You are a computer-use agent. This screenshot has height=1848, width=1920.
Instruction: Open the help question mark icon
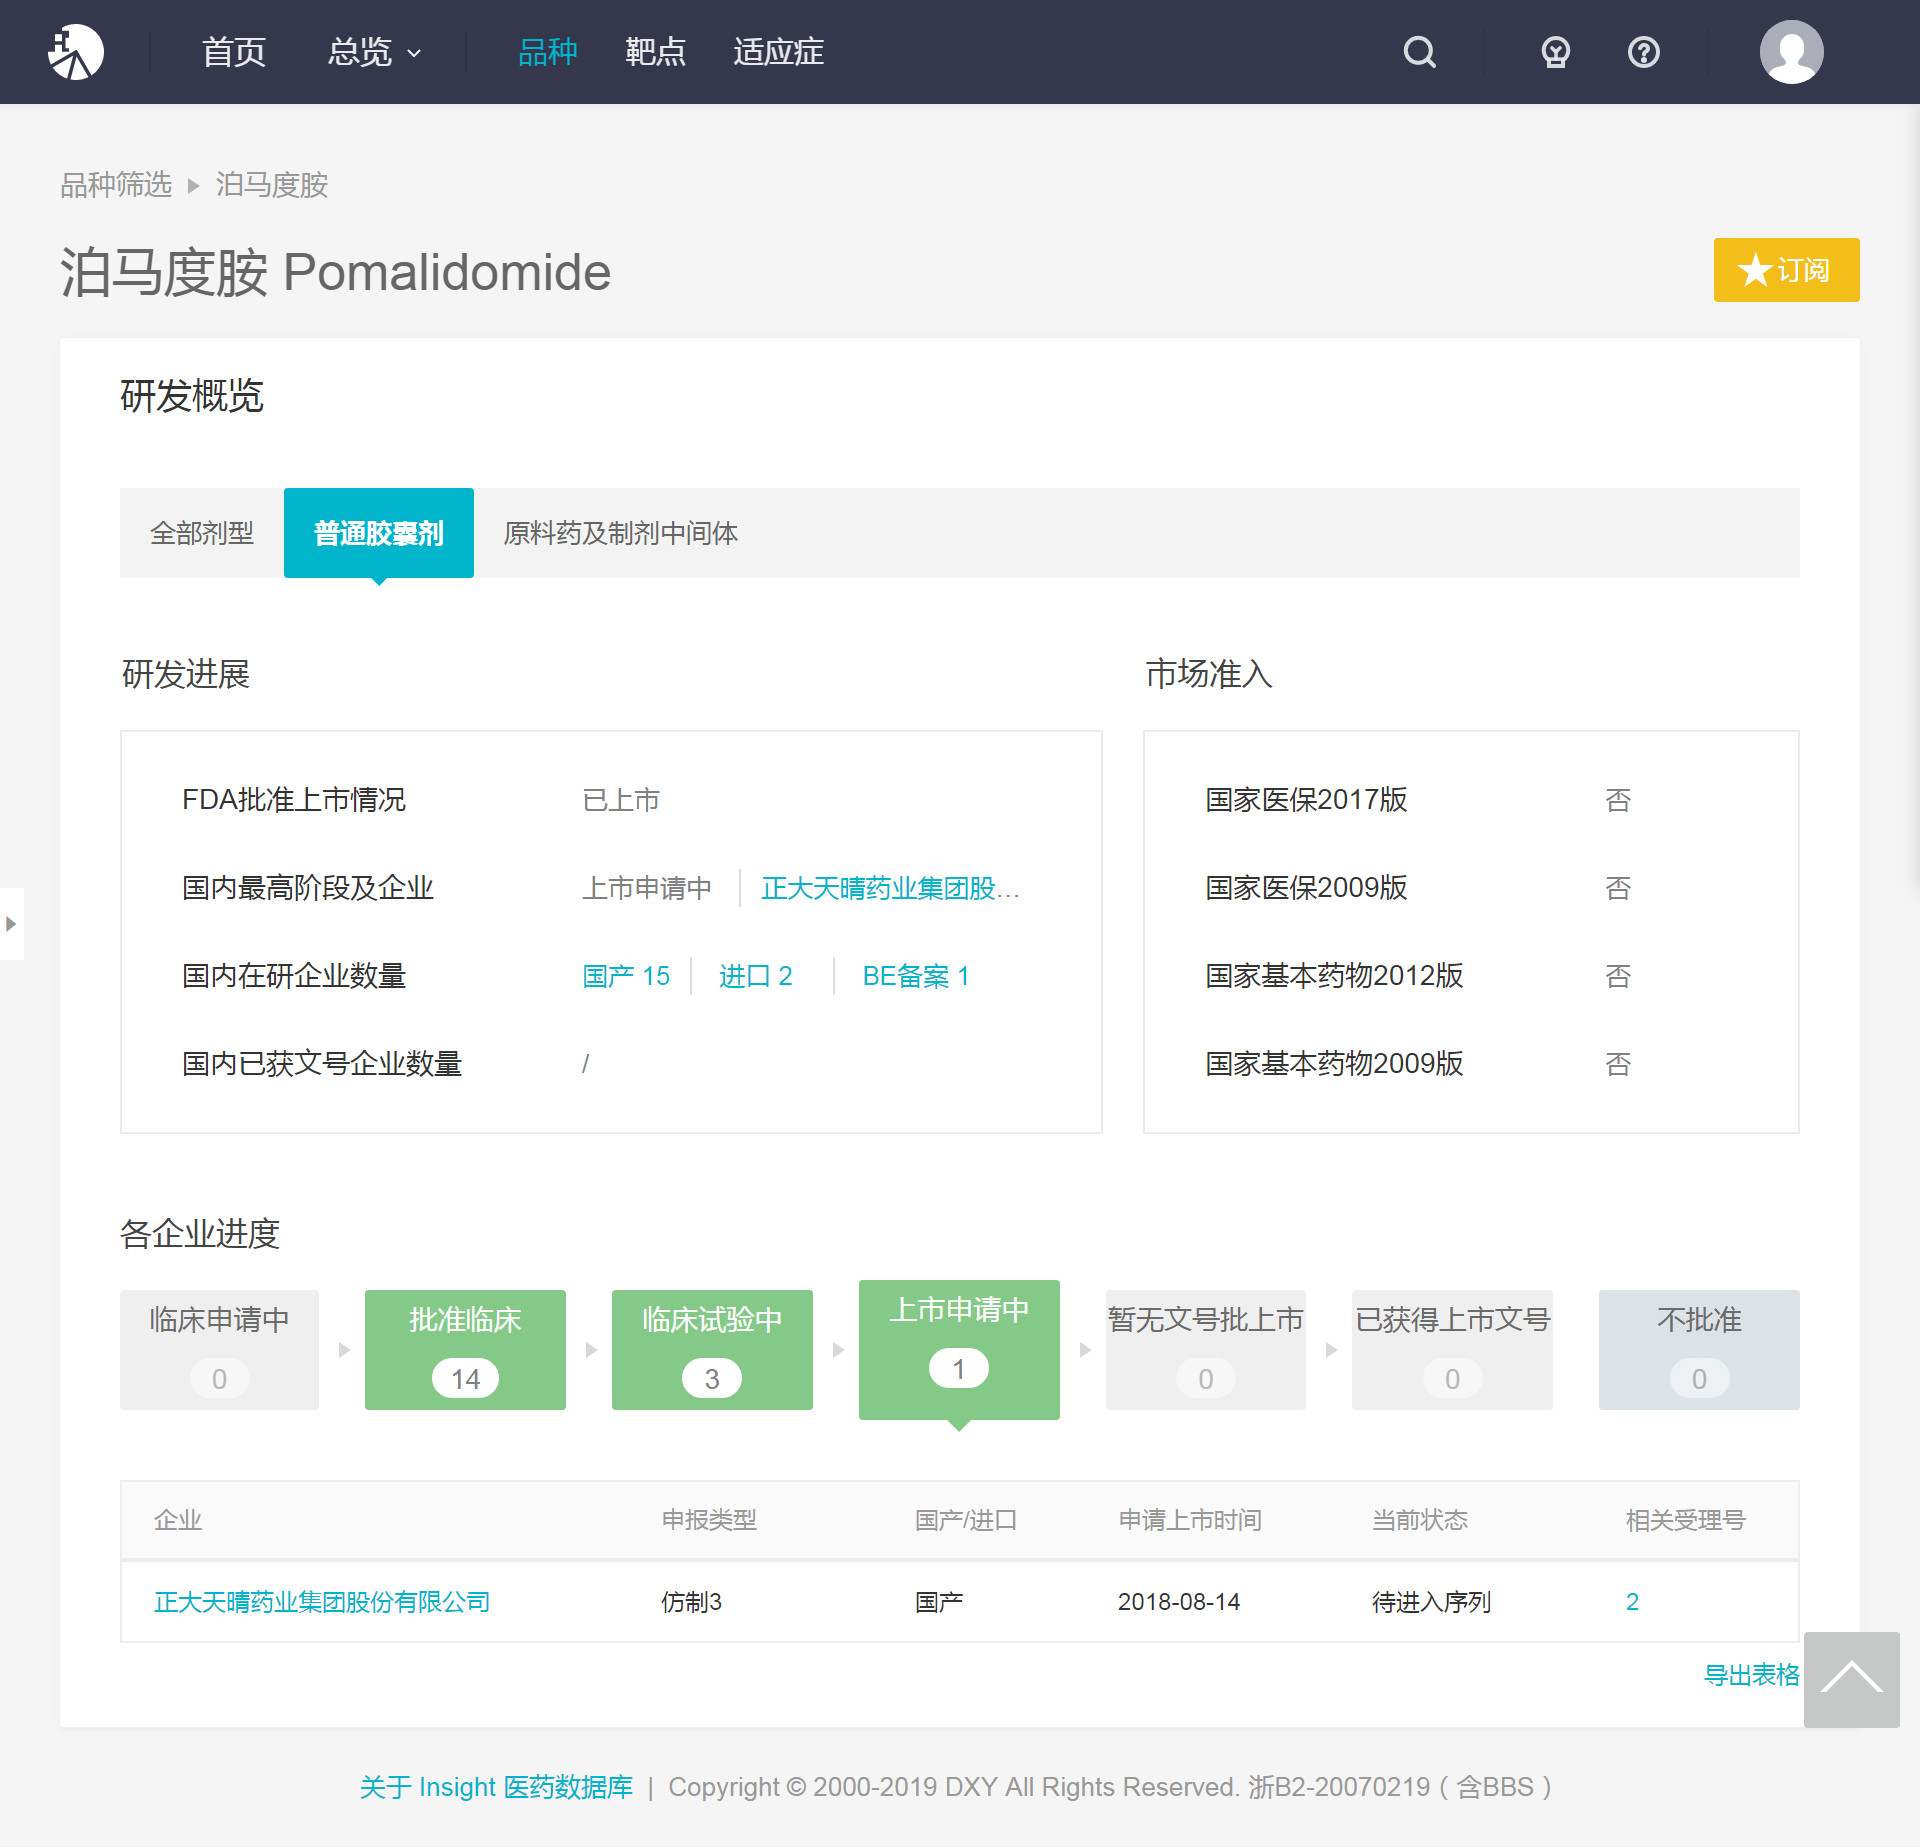tap(1643, 51)
